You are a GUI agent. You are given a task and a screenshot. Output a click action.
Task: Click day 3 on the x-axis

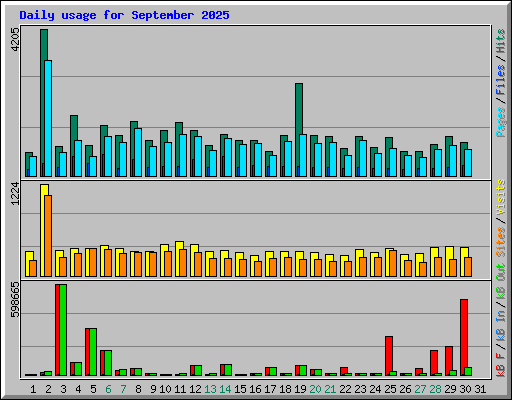[63, 389]
